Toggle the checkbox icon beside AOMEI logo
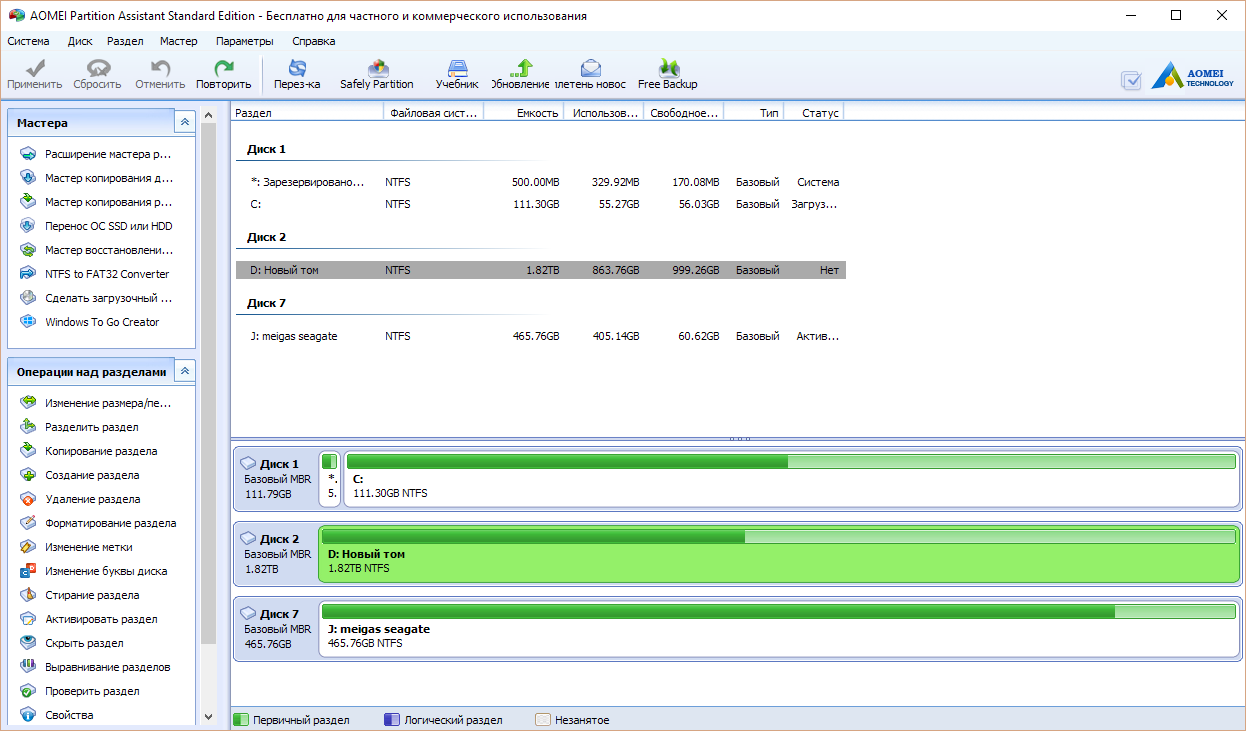This screenshot has width=1246, height=731. (x=1131, y=81)
